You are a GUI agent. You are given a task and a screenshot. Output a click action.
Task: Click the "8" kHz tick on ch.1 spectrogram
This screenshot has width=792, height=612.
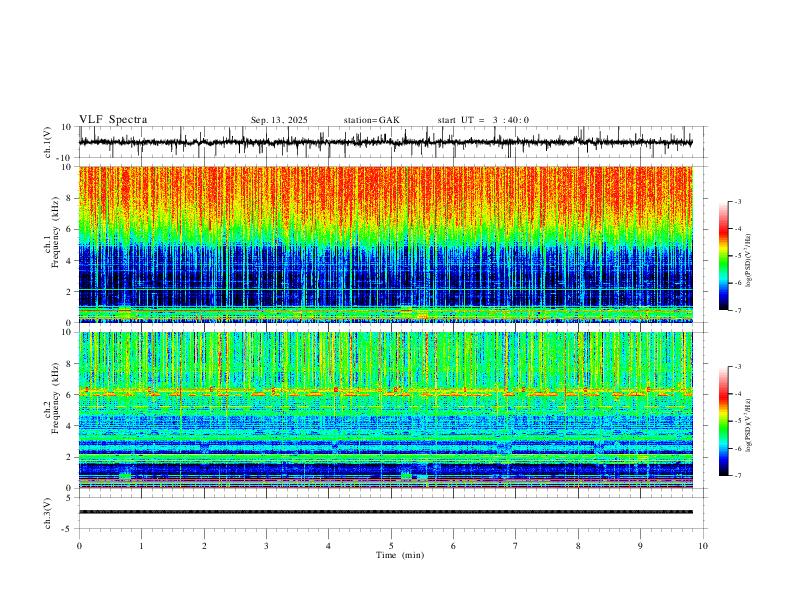coord(70,198)
